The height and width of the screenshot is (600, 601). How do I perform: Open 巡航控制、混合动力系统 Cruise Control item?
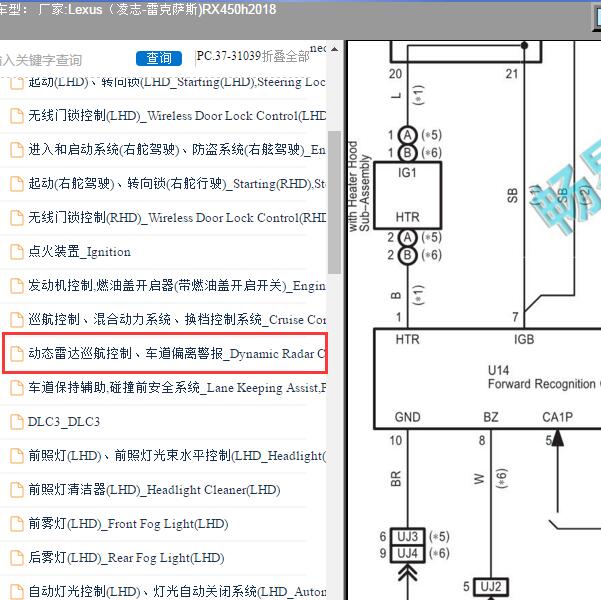tap(177, 319)
